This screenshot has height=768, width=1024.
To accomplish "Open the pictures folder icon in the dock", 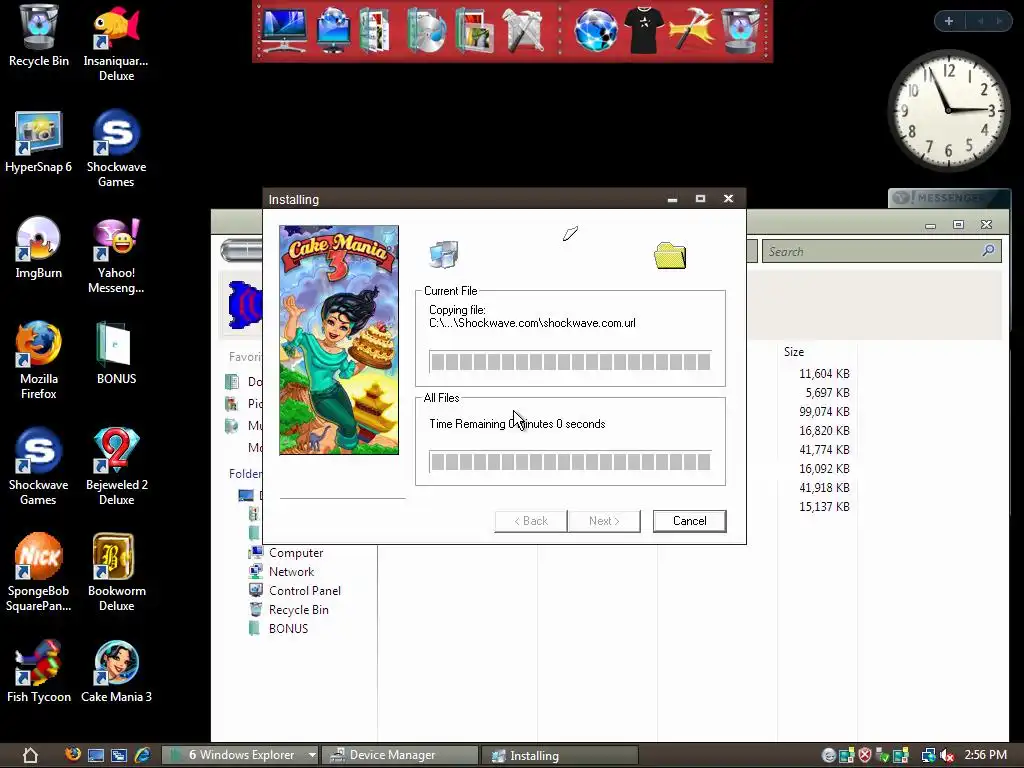I will [475, 31].
